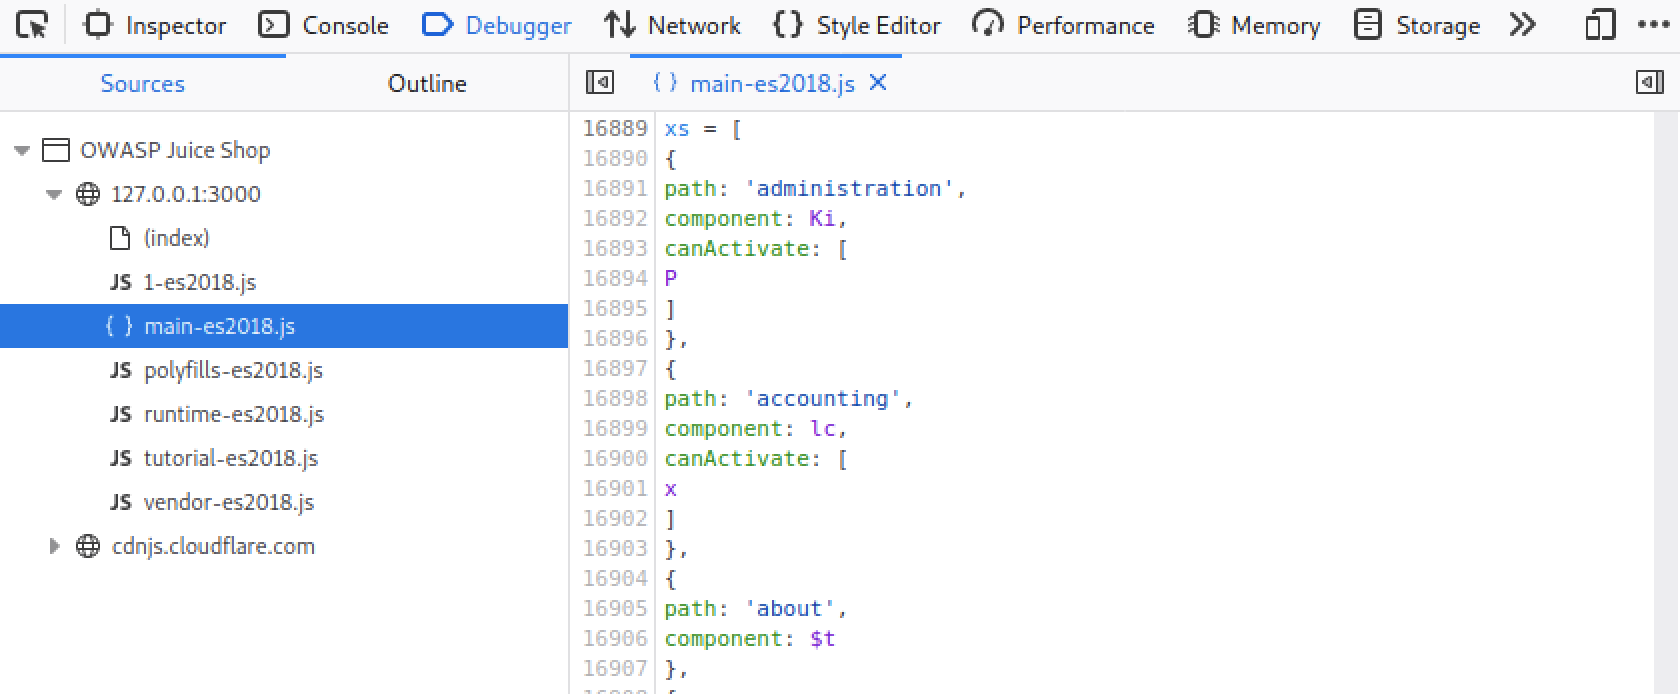Screen dimensions: 1680x694
Task: Open the Memory panel
Action: [x=1254, y=25]
